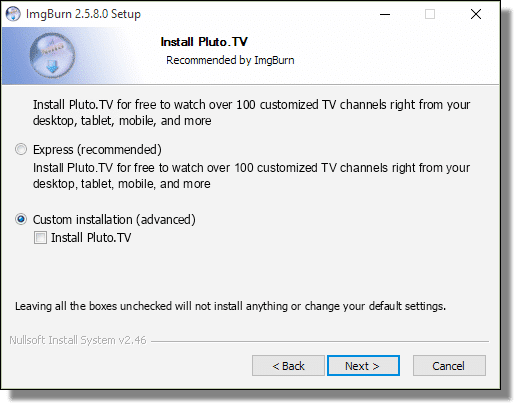Continue setup with the Next button
Screen dimensions: 514x403
363,366
